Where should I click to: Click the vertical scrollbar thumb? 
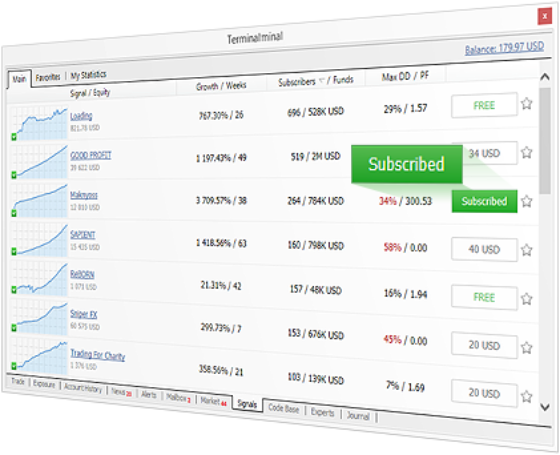(x=545, y=141)
